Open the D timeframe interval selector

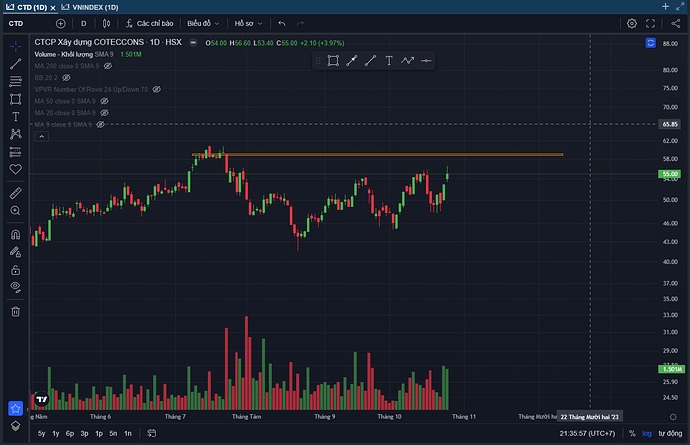tap(84, 24)
